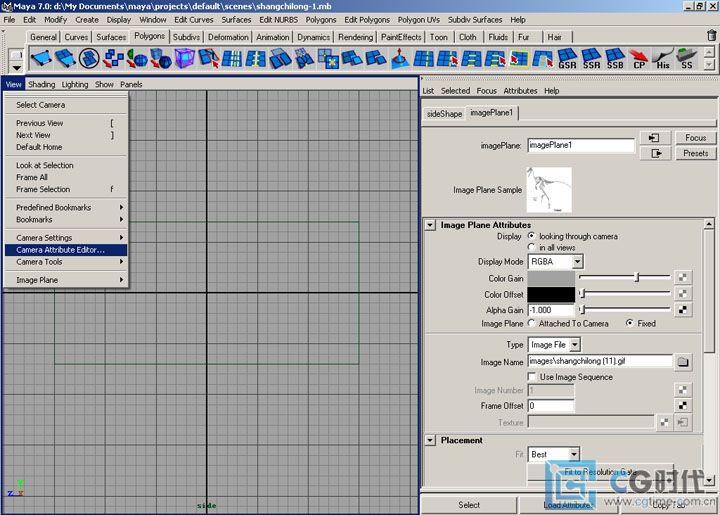Open the Shading panel menu
This screenshot has height=515, width=720.
click(x=41, y=84)
